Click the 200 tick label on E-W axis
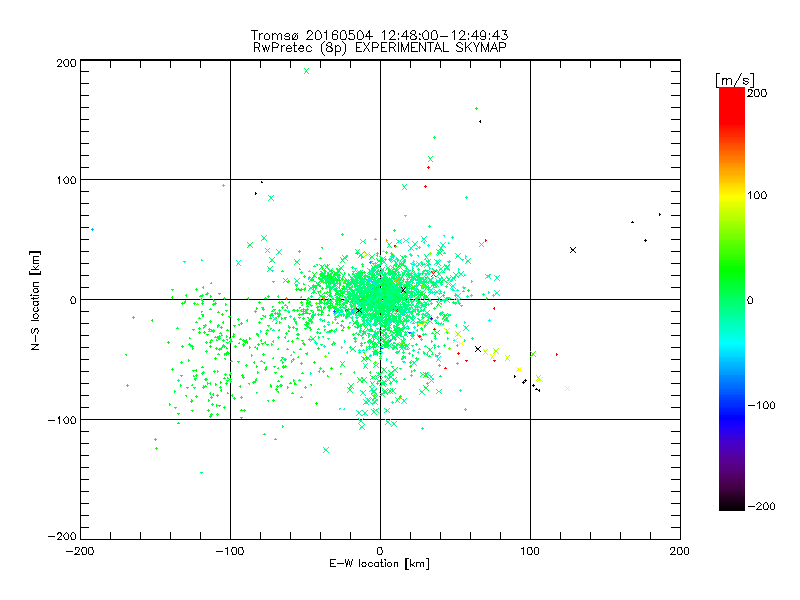 [x=680, y=551]
